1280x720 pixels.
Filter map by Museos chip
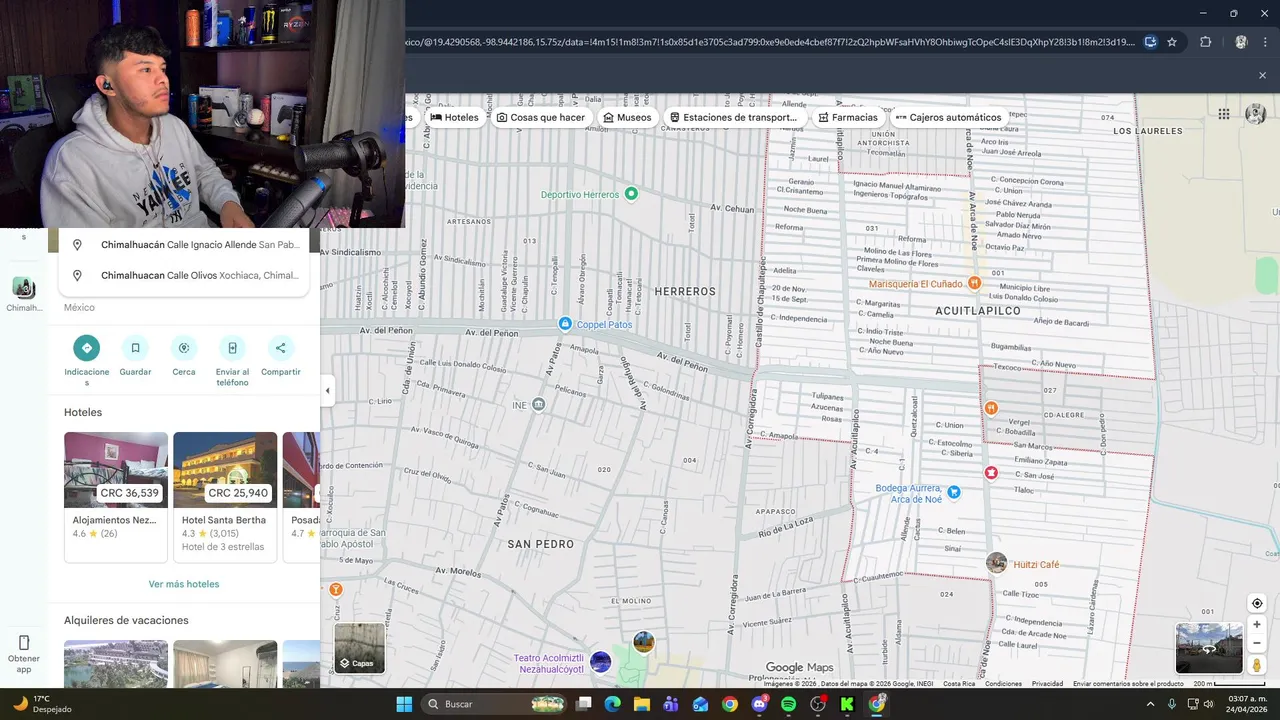[627, 117]
